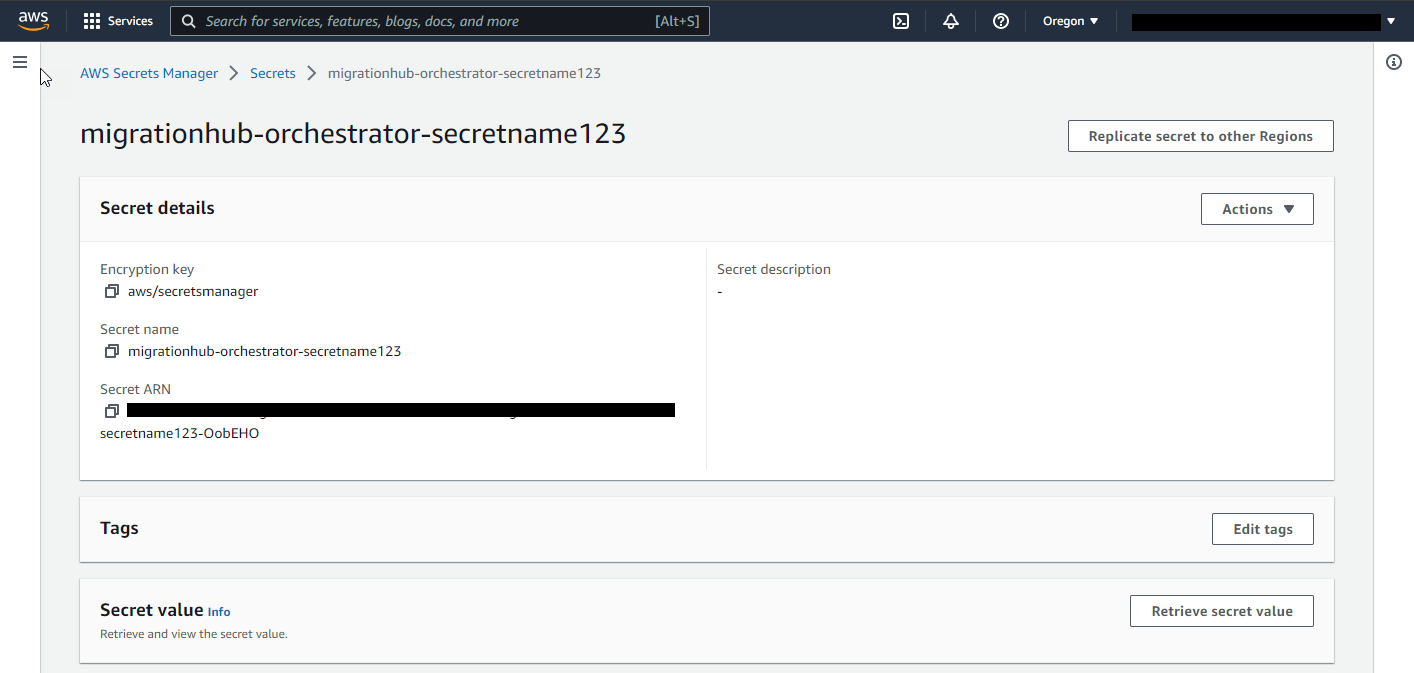Expand the hamburger side navigation
1414x673 pixels.
click(x=20, y=62)
